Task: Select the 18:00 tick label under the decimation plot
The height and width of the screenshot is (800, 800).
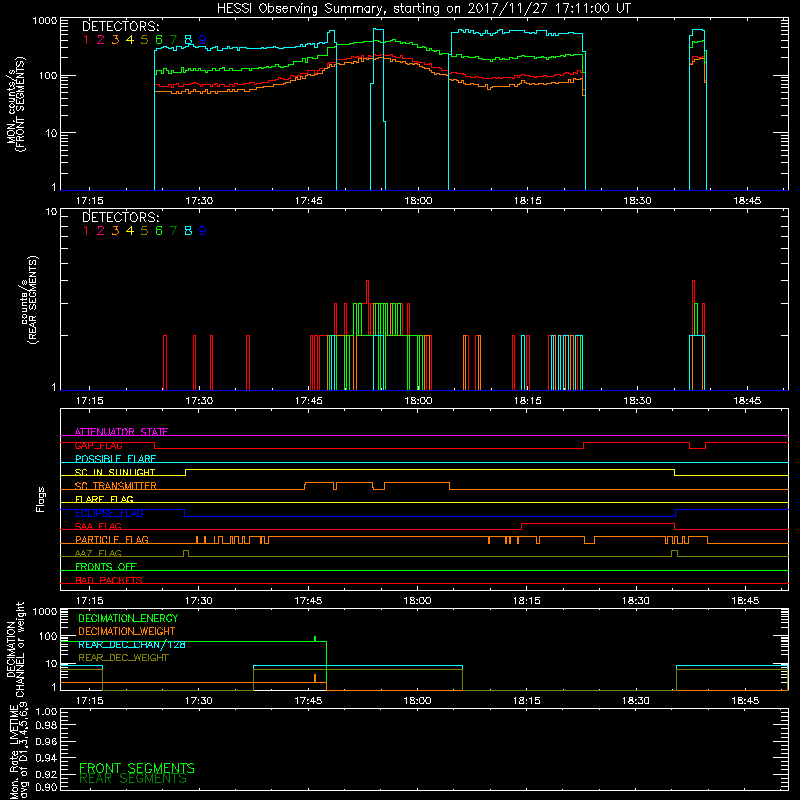Action: (417, 701)
